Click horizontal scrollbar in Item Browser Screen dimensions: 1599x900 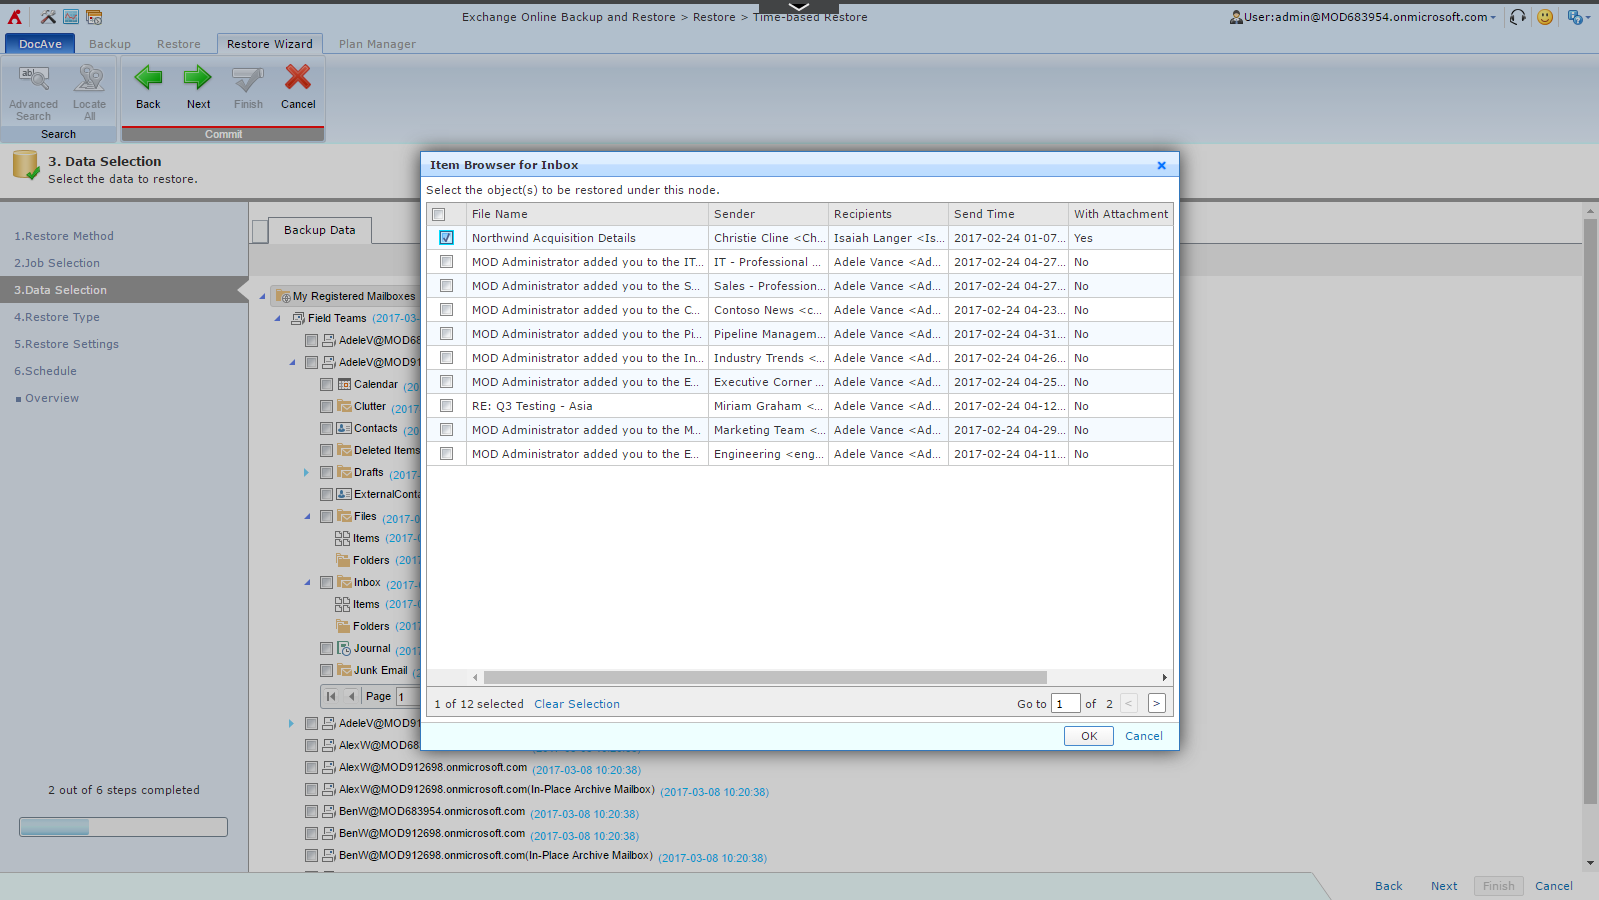coord(765,677)
